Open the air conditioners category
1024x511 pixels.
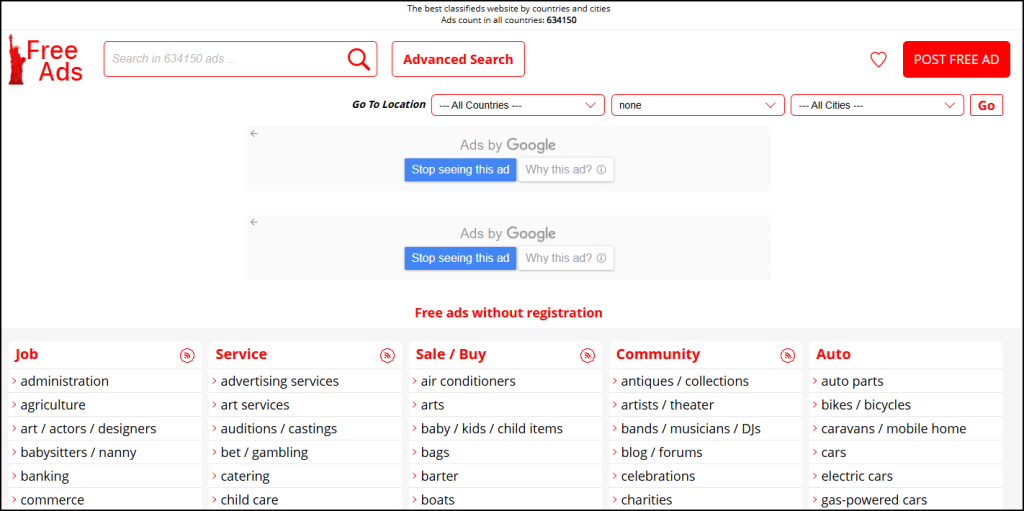tap(468, 381)
